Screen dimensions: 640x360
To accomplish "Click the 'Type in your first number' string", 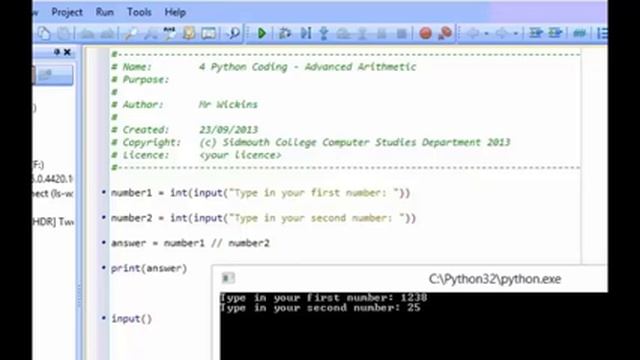I will (313, 193).
